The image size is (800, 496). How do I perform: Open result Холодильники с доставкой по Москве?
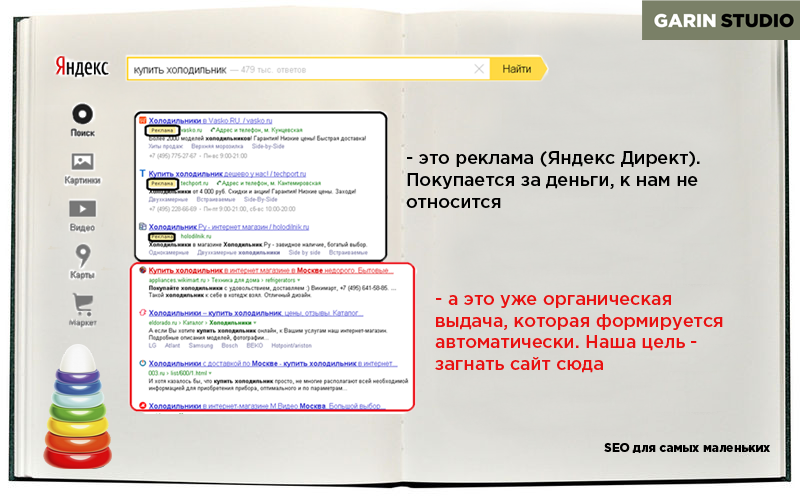point(273,363)
